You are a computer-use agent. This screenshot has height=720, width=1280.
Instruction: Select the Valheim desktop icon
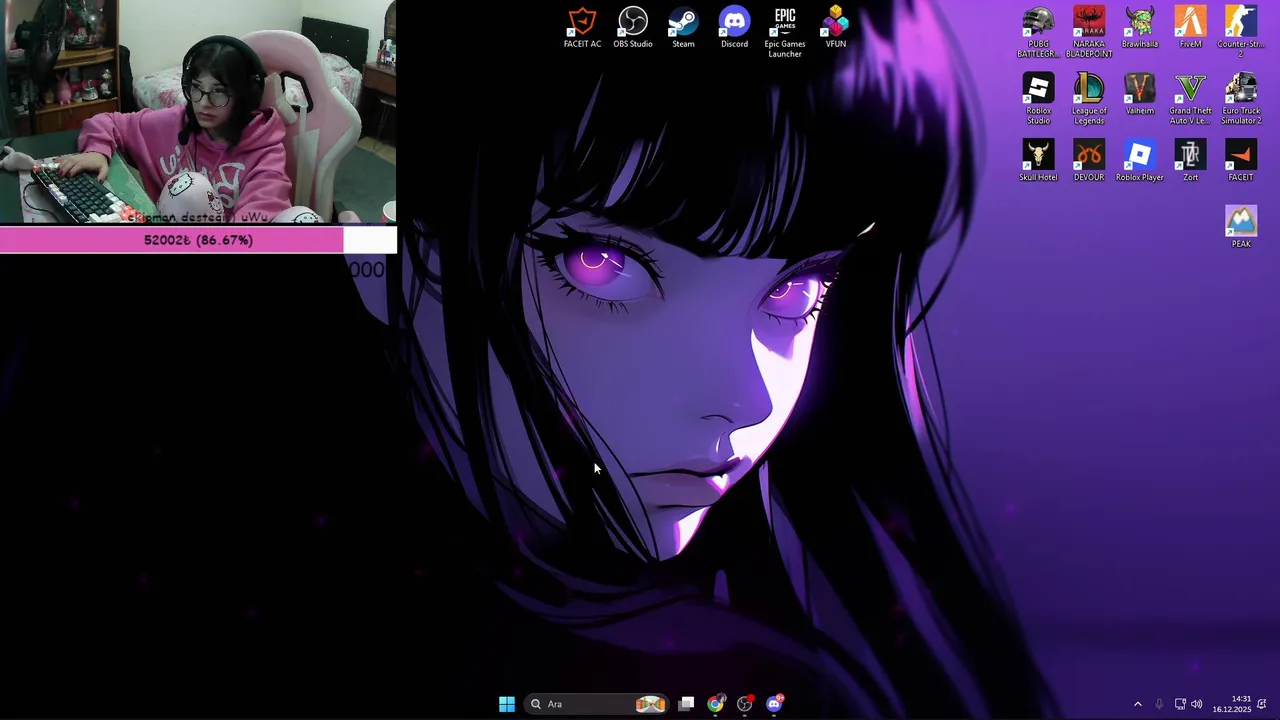pyautogui.click(x=1140, y=95)
